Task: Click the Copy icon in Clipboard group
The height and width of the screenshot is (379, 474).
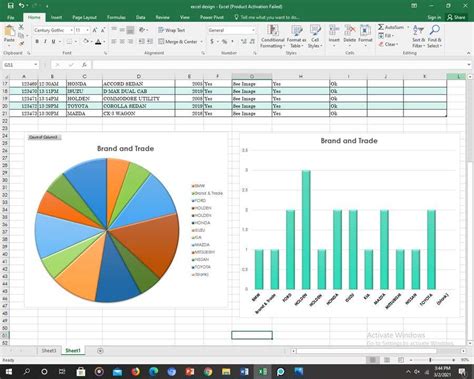Action: (x=21, y=35)
